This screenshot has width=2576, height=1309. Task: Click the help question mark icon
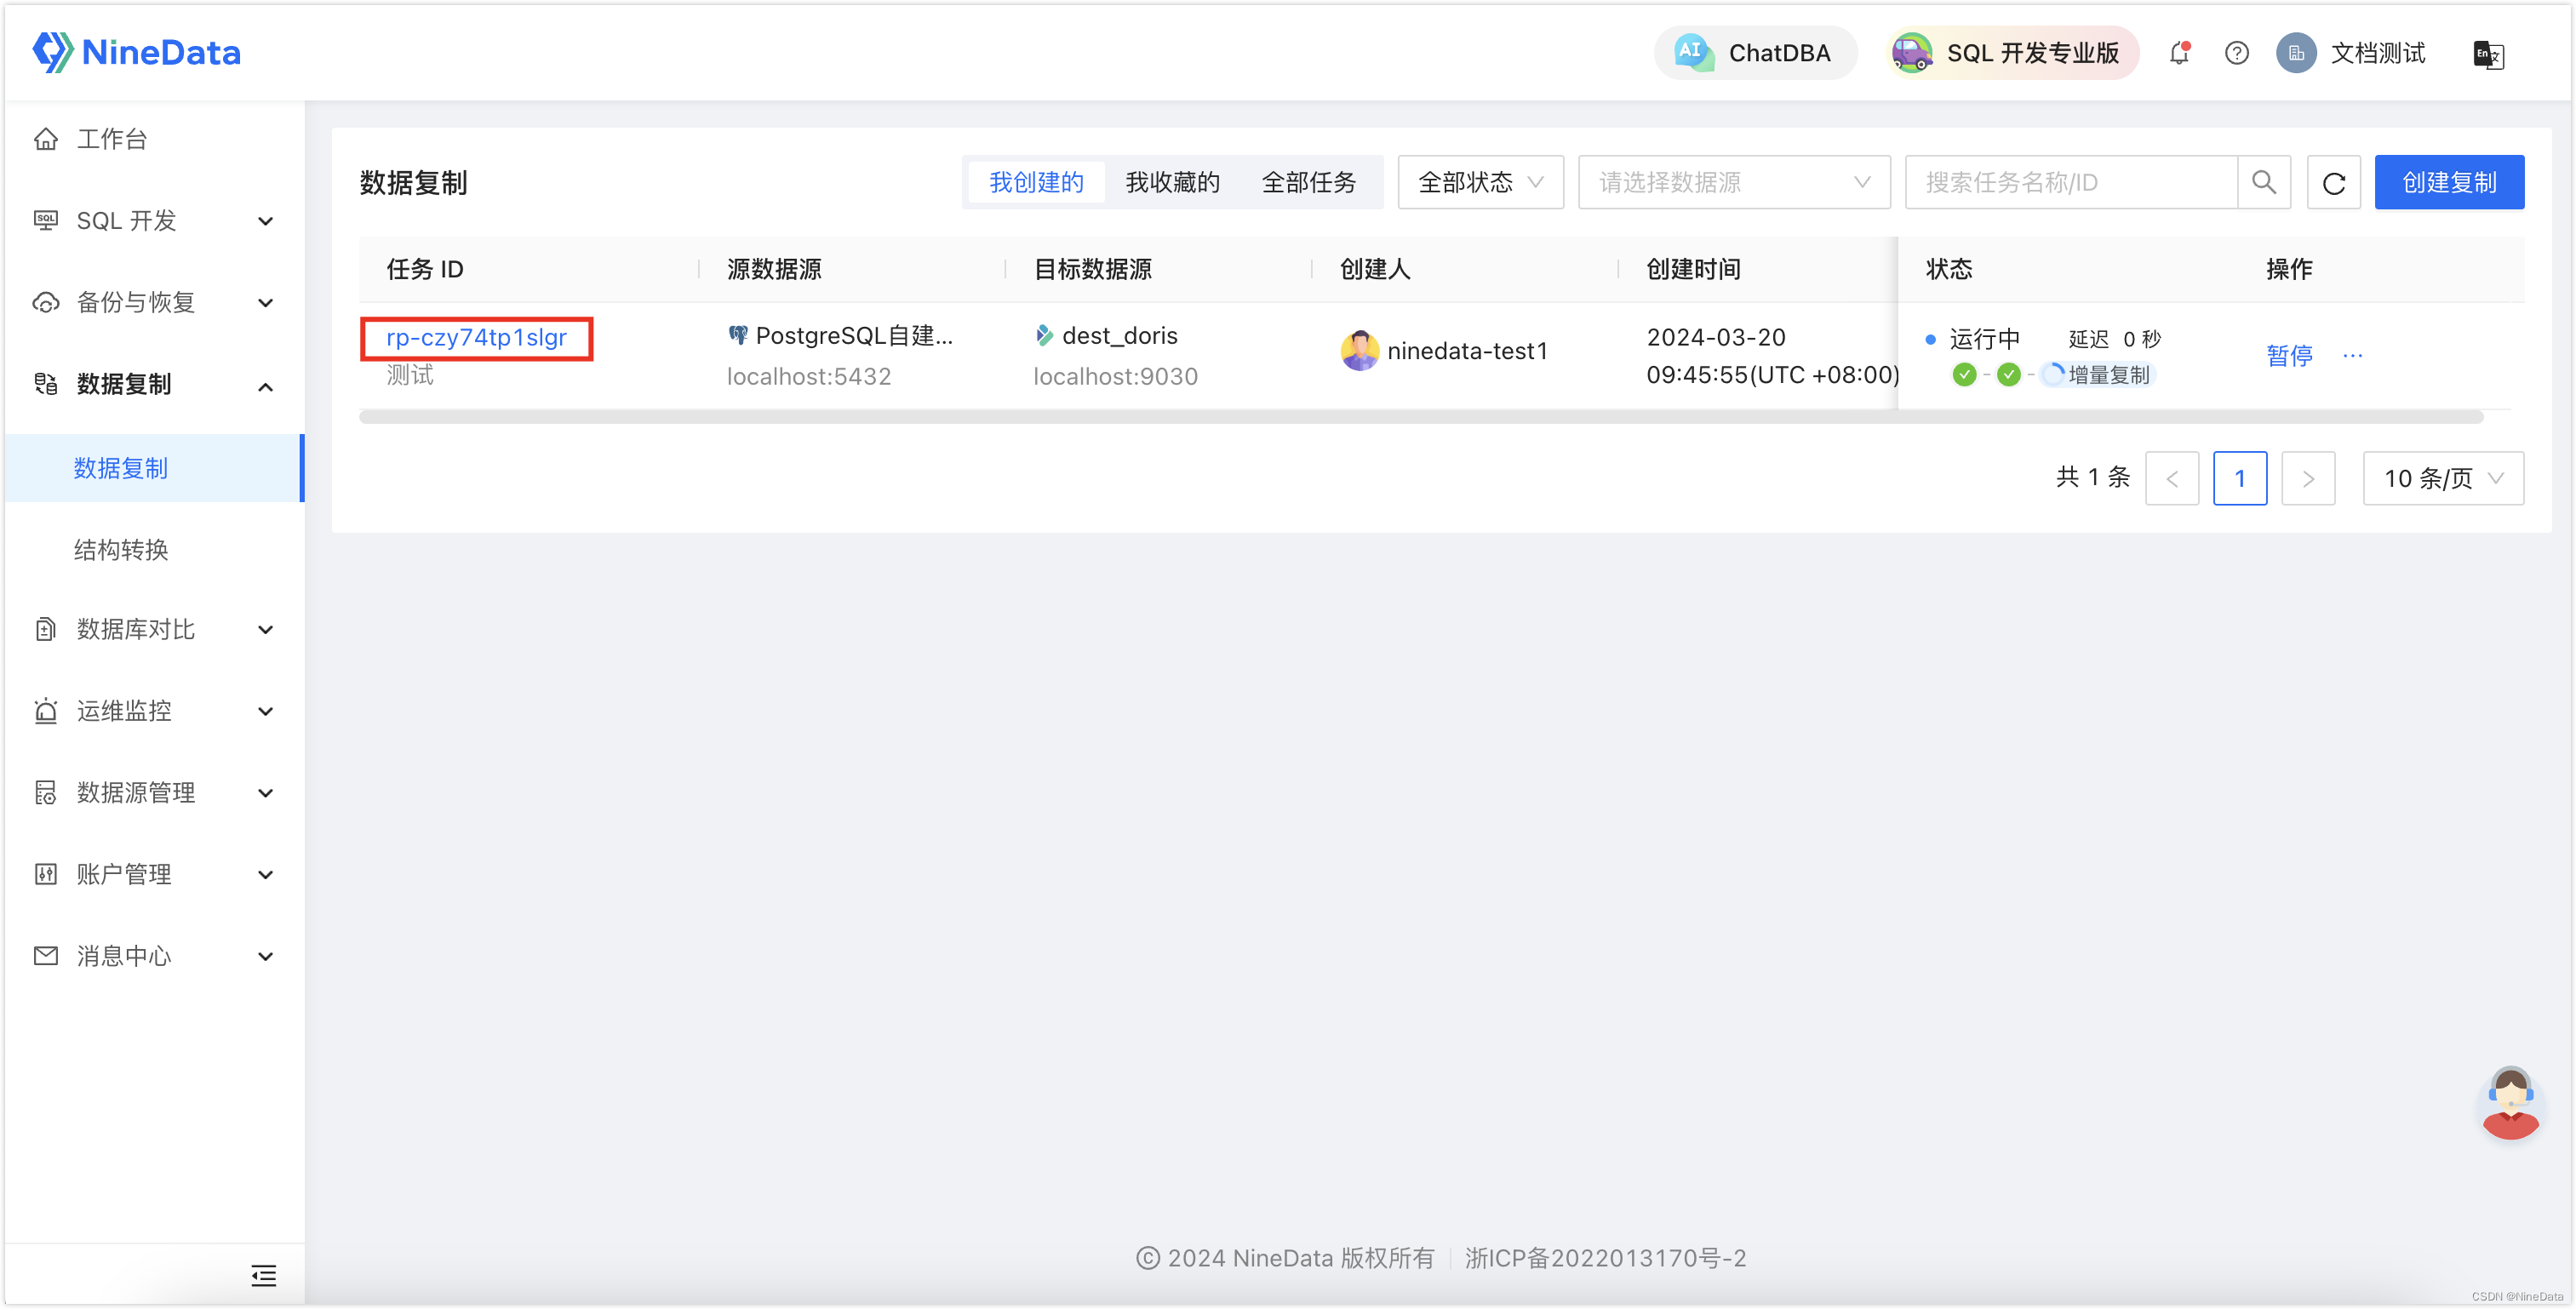(2236, 53)
